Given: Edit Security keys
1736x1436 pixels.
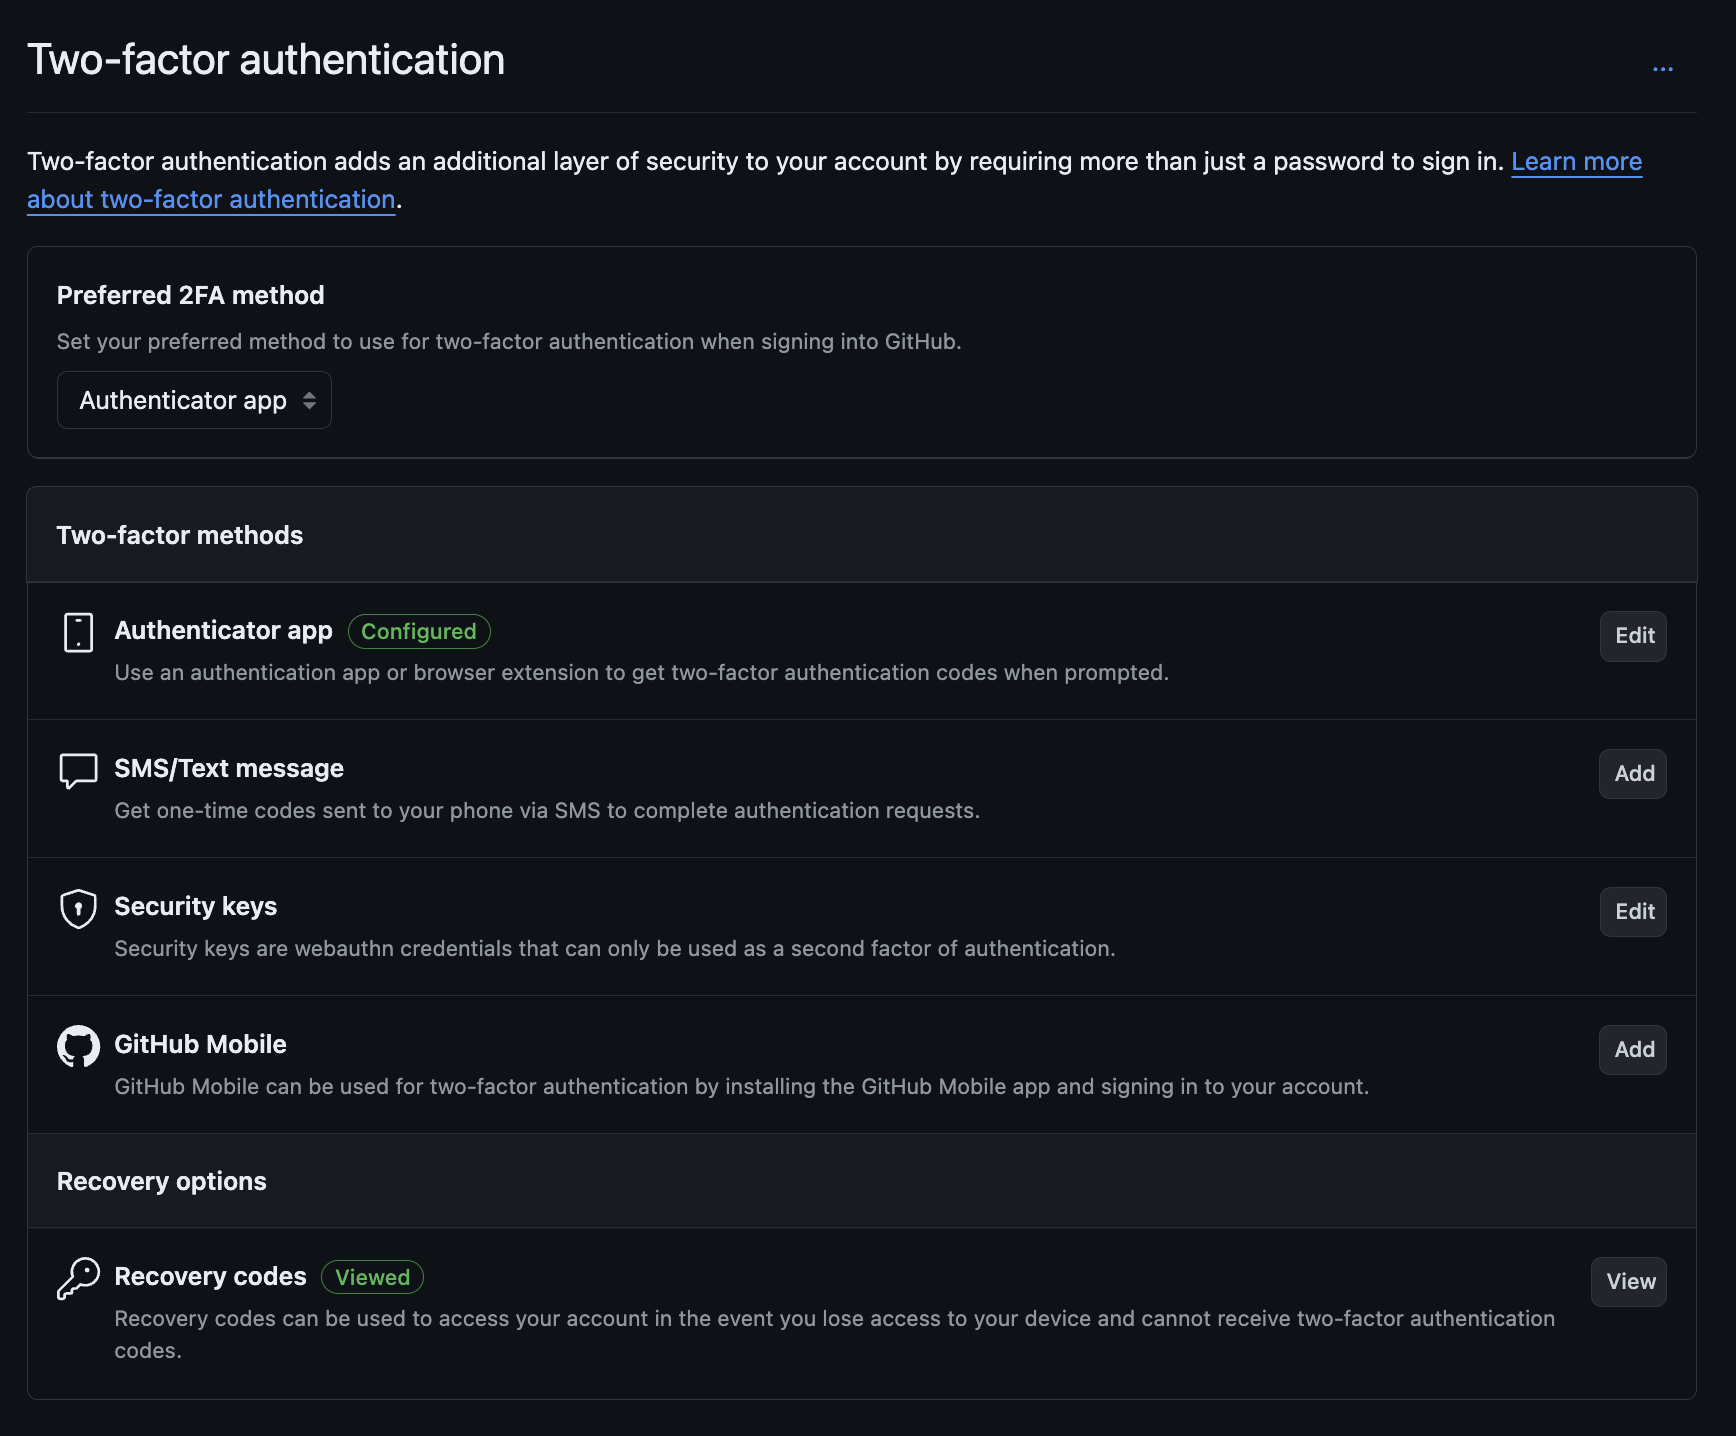Looking at the screenshot, I should tap(1633, 912).
